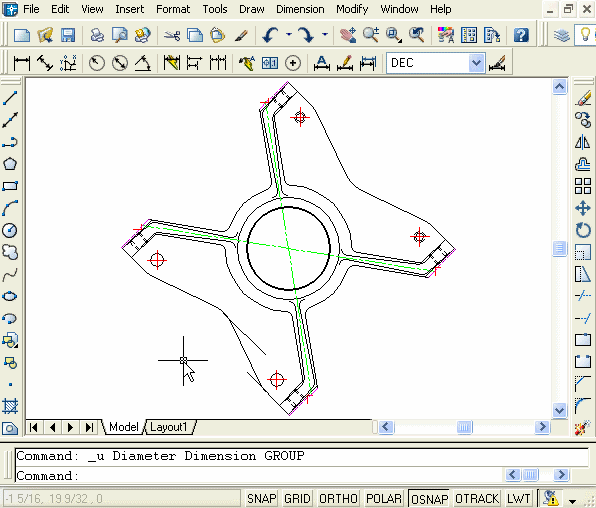Select the Mirror modify tool

pos(583,142)
